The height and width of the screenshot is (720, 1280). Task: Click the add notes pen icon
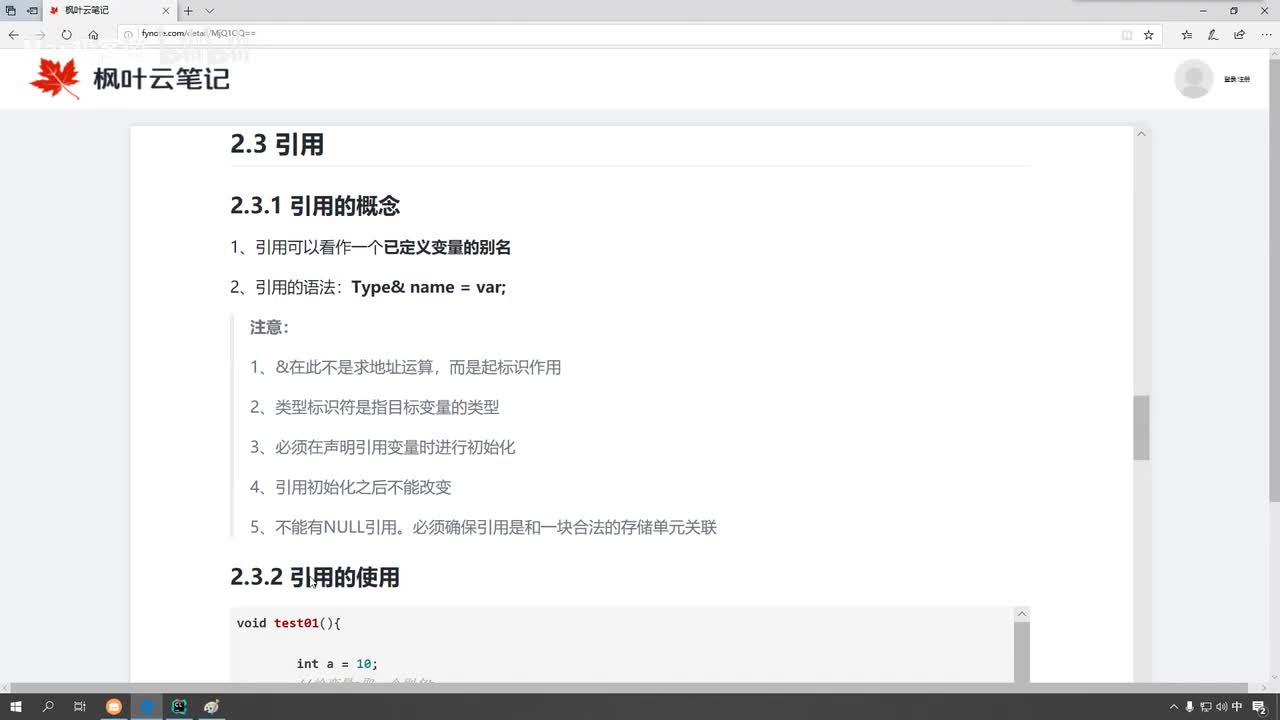click(x=1213, y=34)
